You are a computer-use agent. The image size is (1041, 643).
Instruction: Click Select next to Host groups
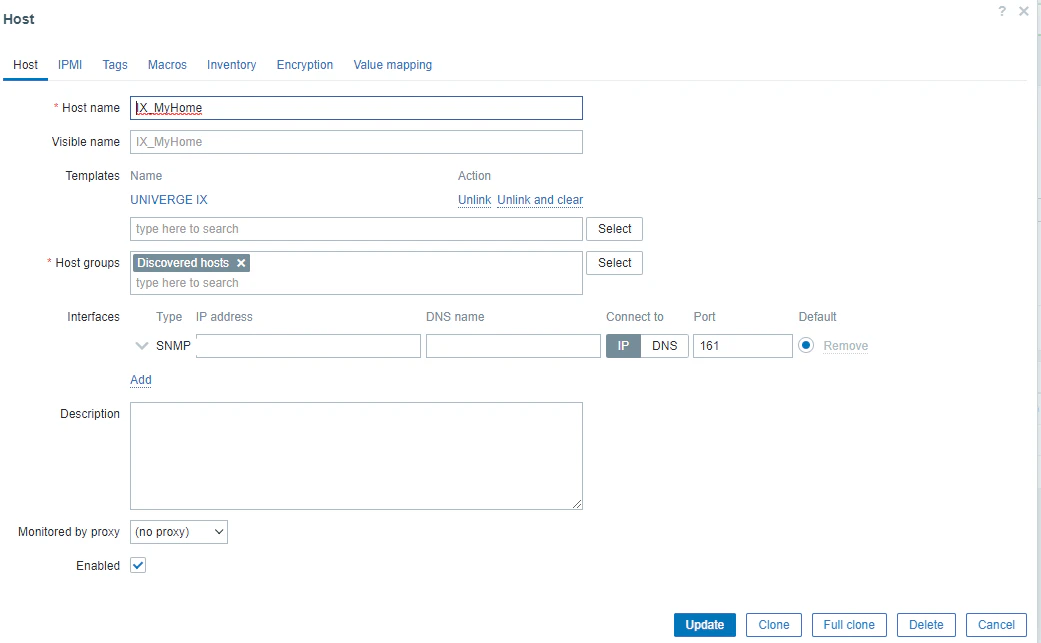(614, 263)
